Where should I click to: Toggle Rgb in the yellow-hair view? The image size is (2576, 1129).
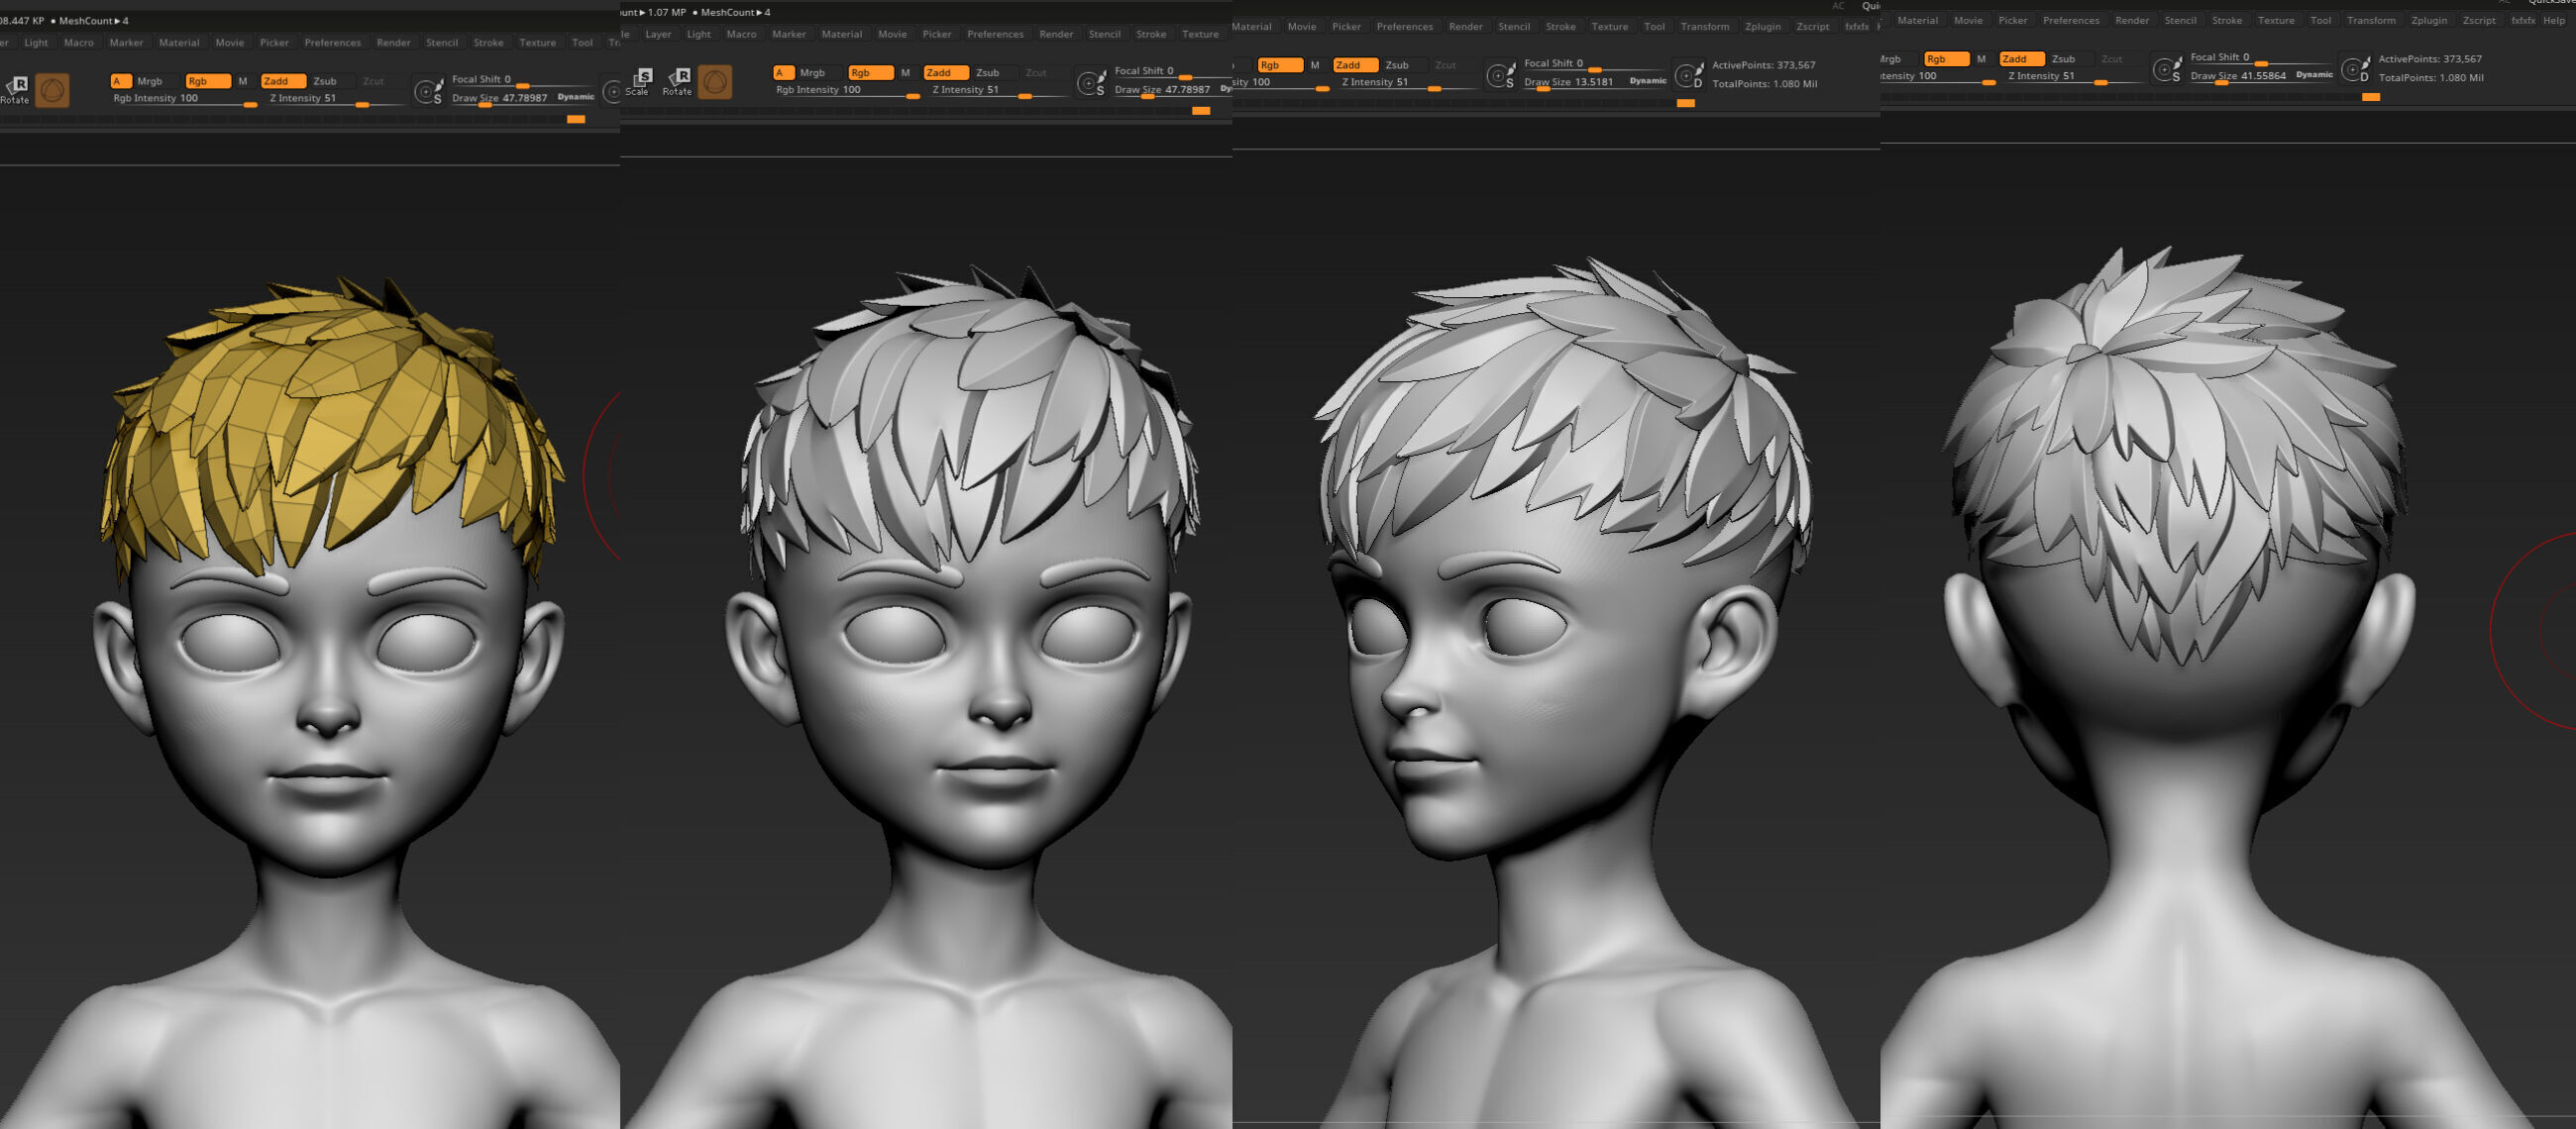(x=208, y=81)
